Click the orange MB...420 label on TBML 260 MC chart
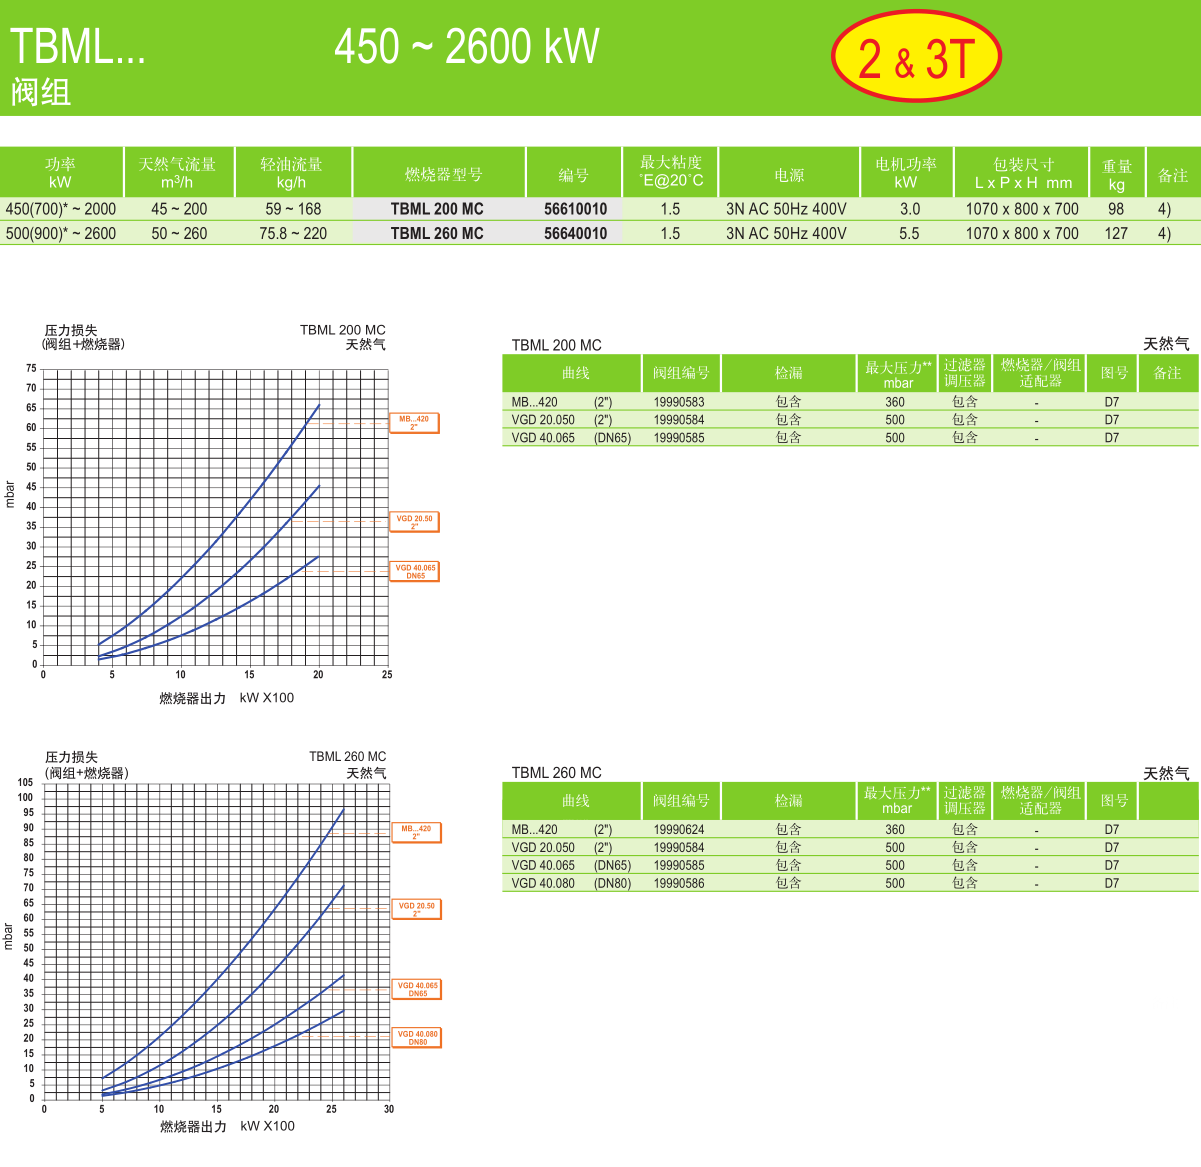The image size is (1201, 1167). 416,832
